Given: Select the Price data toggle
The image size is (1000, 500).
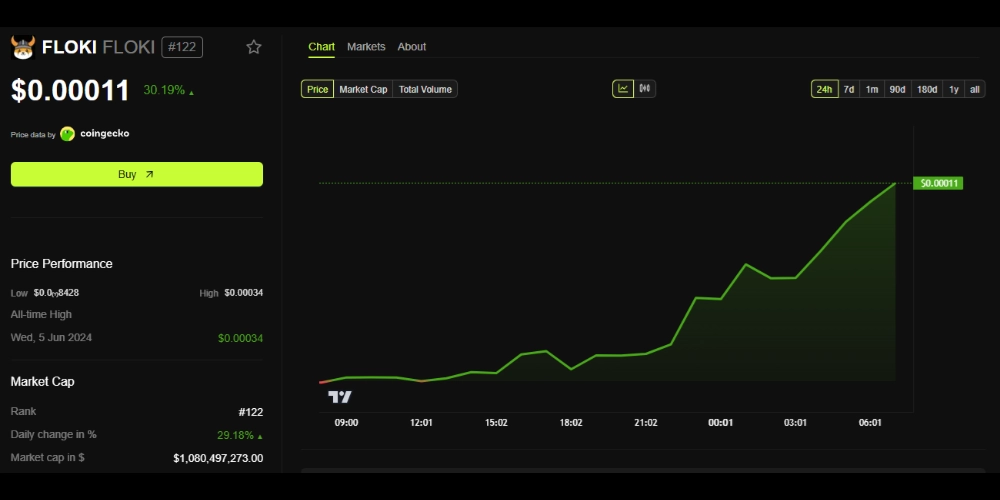Looking at the screenshot, I should coord(317,90).
